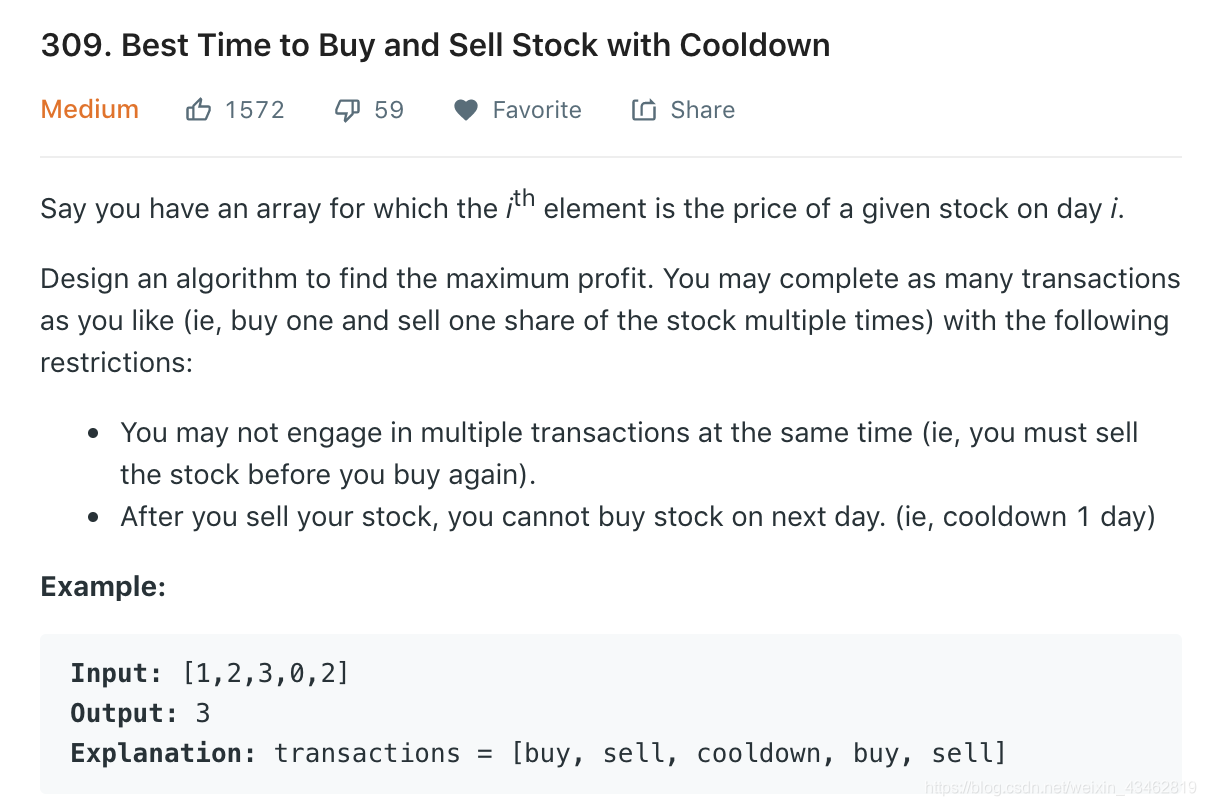1206x806 pixels.
Task: Click the problem title 309 heading
Action: (435, 46)
